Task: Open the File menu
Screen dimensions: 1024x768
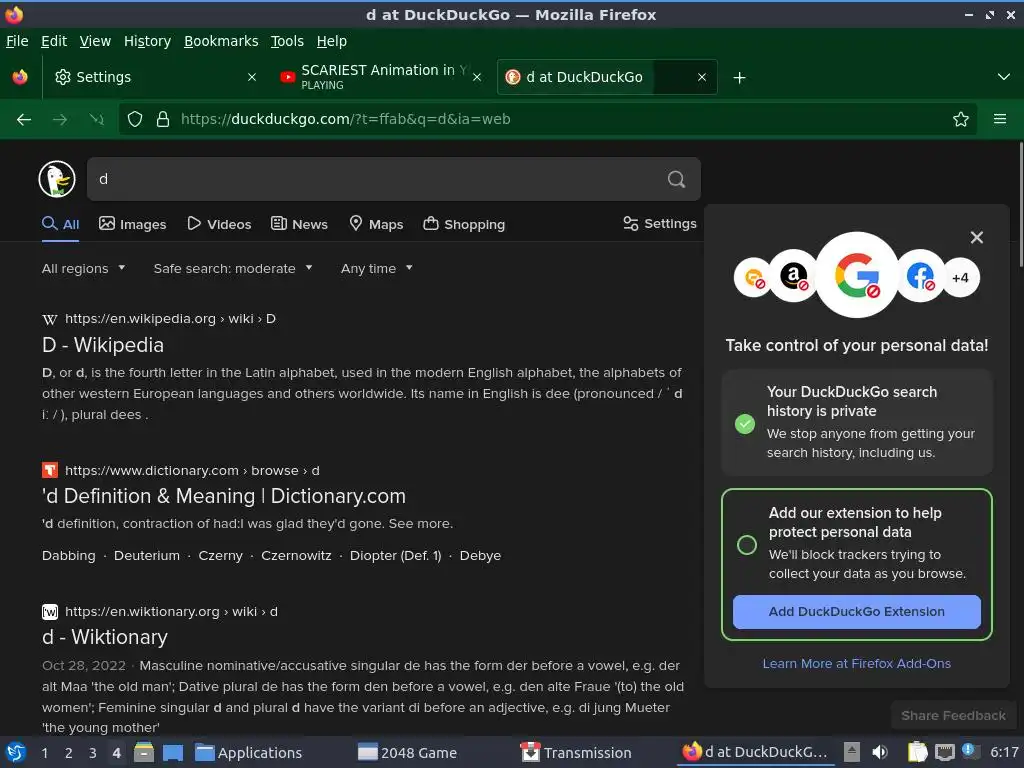Action: click(x=17, y=41)
